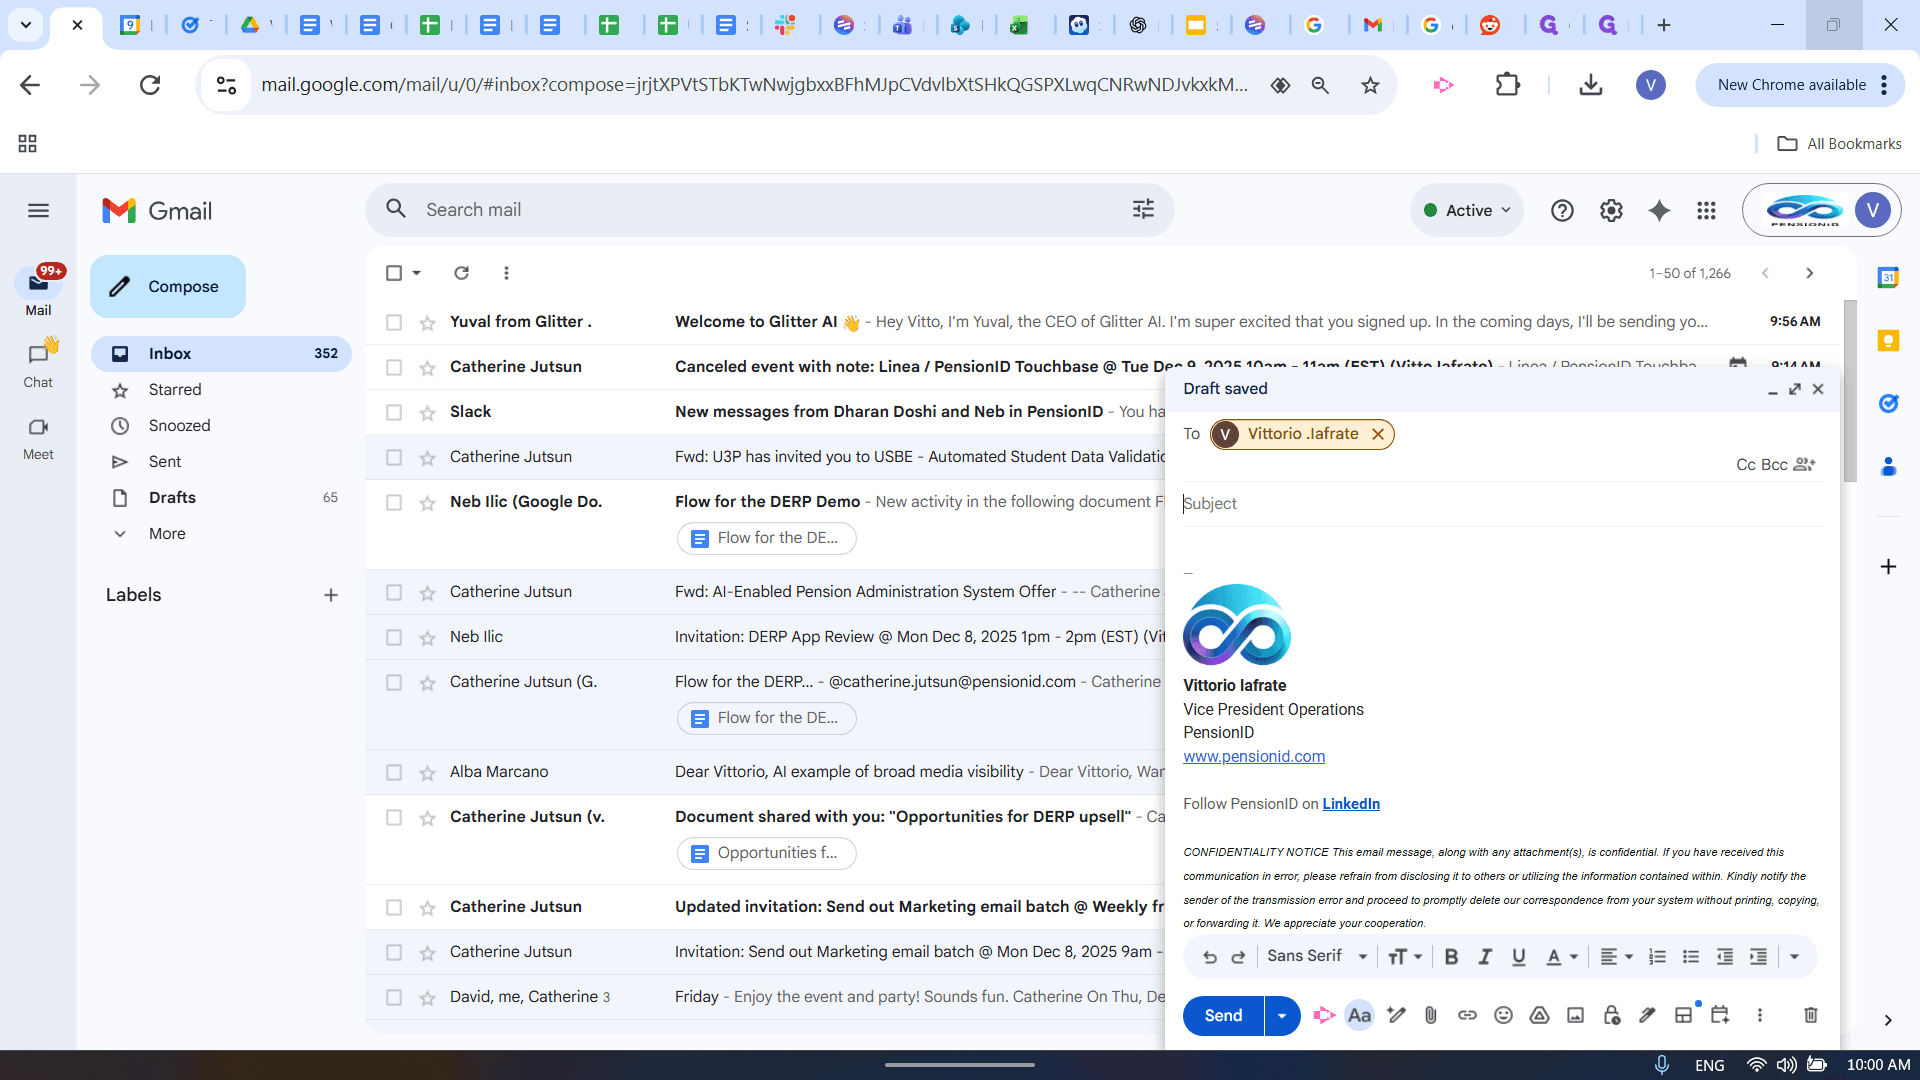The width and height of the screenshot is (1920, 1080).
Task: Apply italic formatting in the compose toolbar
Action: (x=1485, y=957)
